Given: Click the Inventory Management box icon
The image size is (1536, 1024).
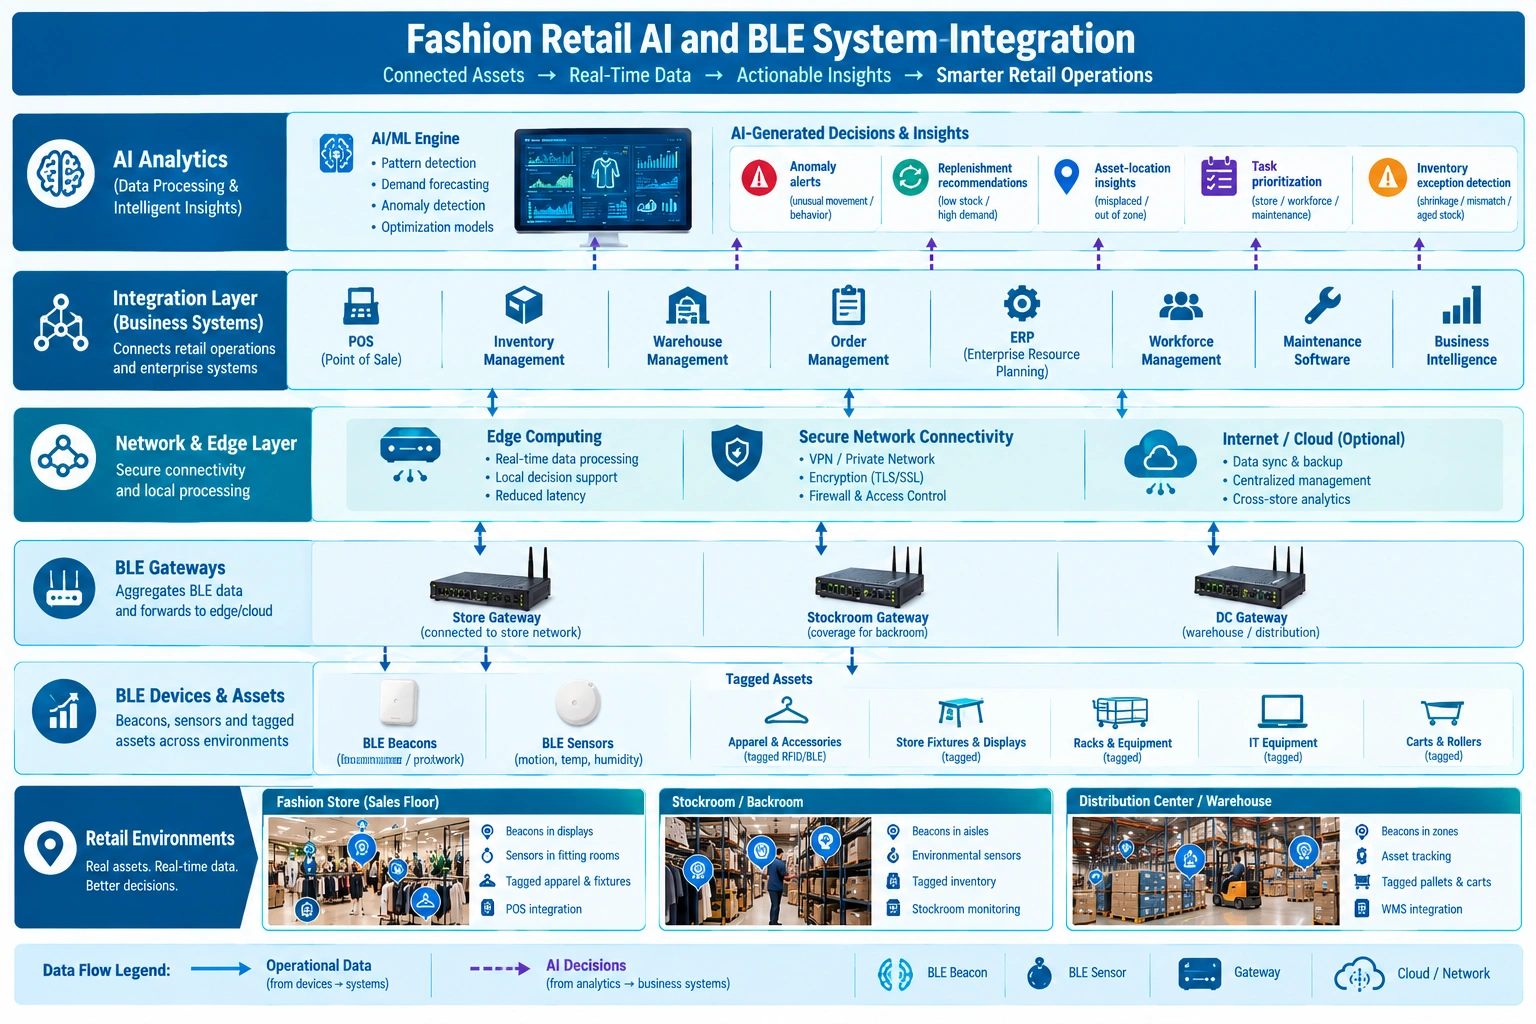Looking at the screenshot, I should click(524, 305).
